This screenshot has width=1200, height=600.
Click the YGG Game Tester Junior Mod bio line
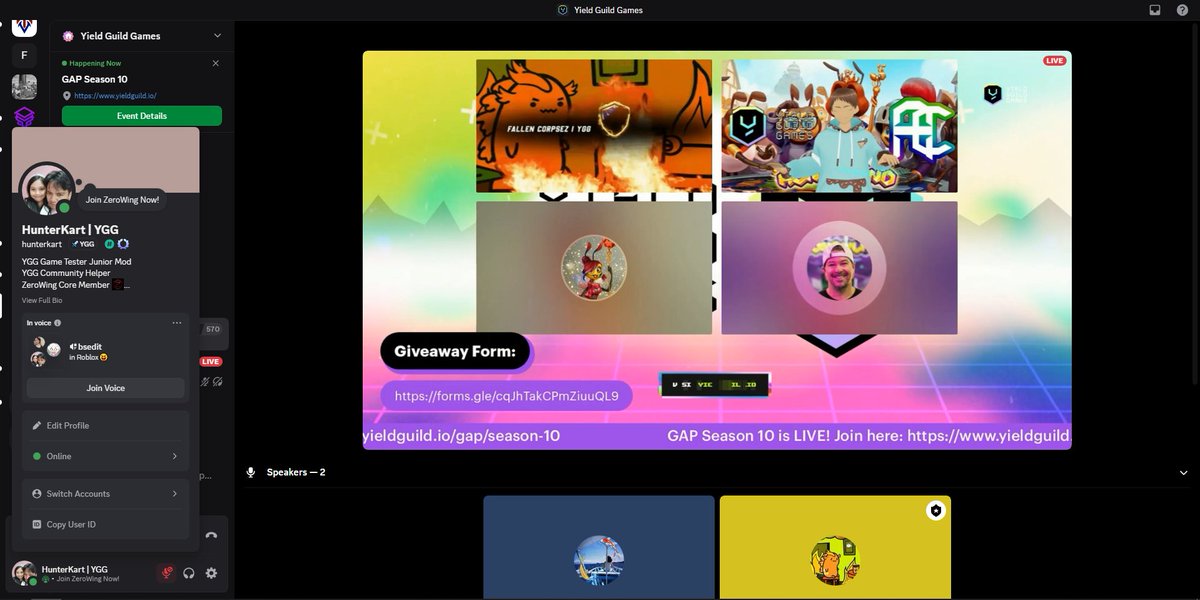click(77, 261)
